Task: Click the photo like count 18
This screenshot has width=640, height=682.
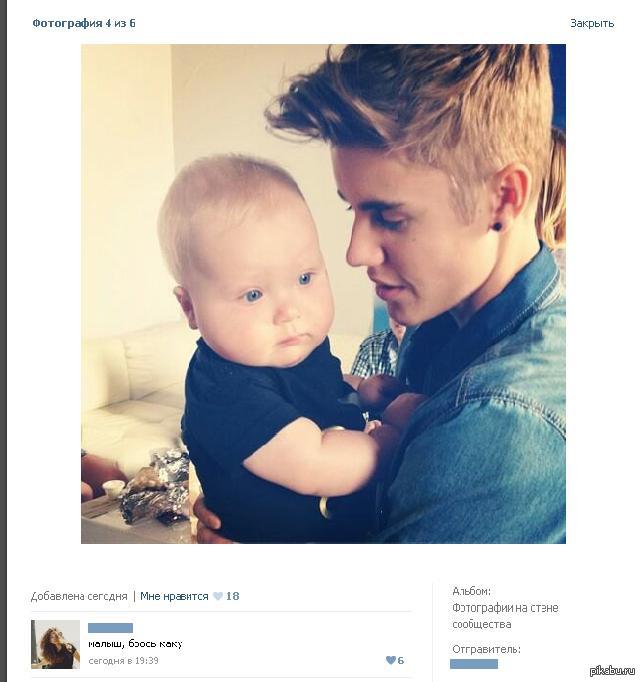Action: point(232,596)
